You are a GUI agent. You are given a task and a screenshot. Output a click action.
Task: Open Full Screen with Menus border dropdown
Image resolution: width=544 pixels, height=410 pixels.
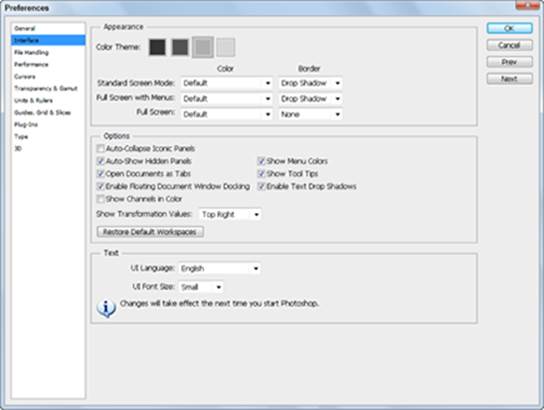click(311, 99)
